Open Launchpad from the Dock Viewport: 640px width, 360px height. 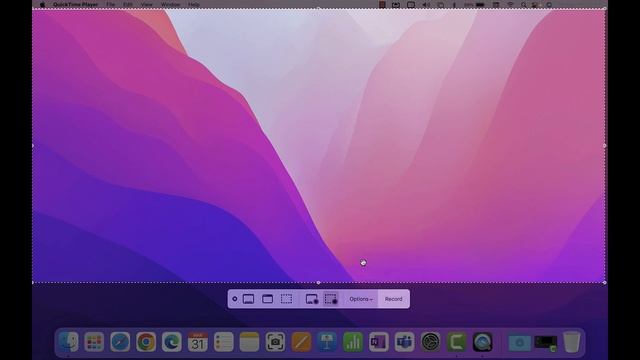pos(94,342)
